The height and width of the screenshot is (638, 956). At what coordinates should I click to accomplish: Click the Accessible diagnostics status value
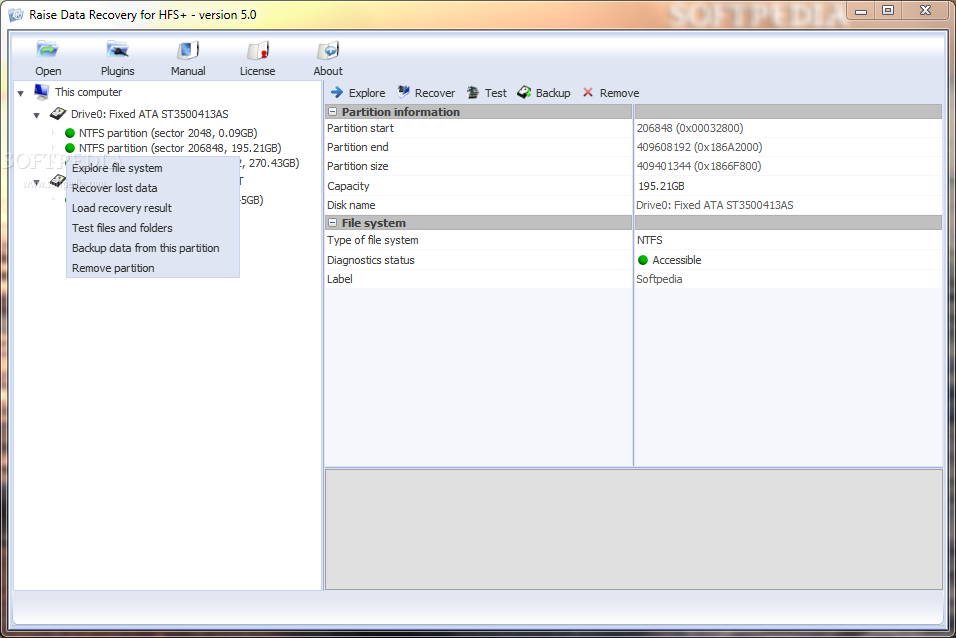pyautogui.click(x=676, y=260)
